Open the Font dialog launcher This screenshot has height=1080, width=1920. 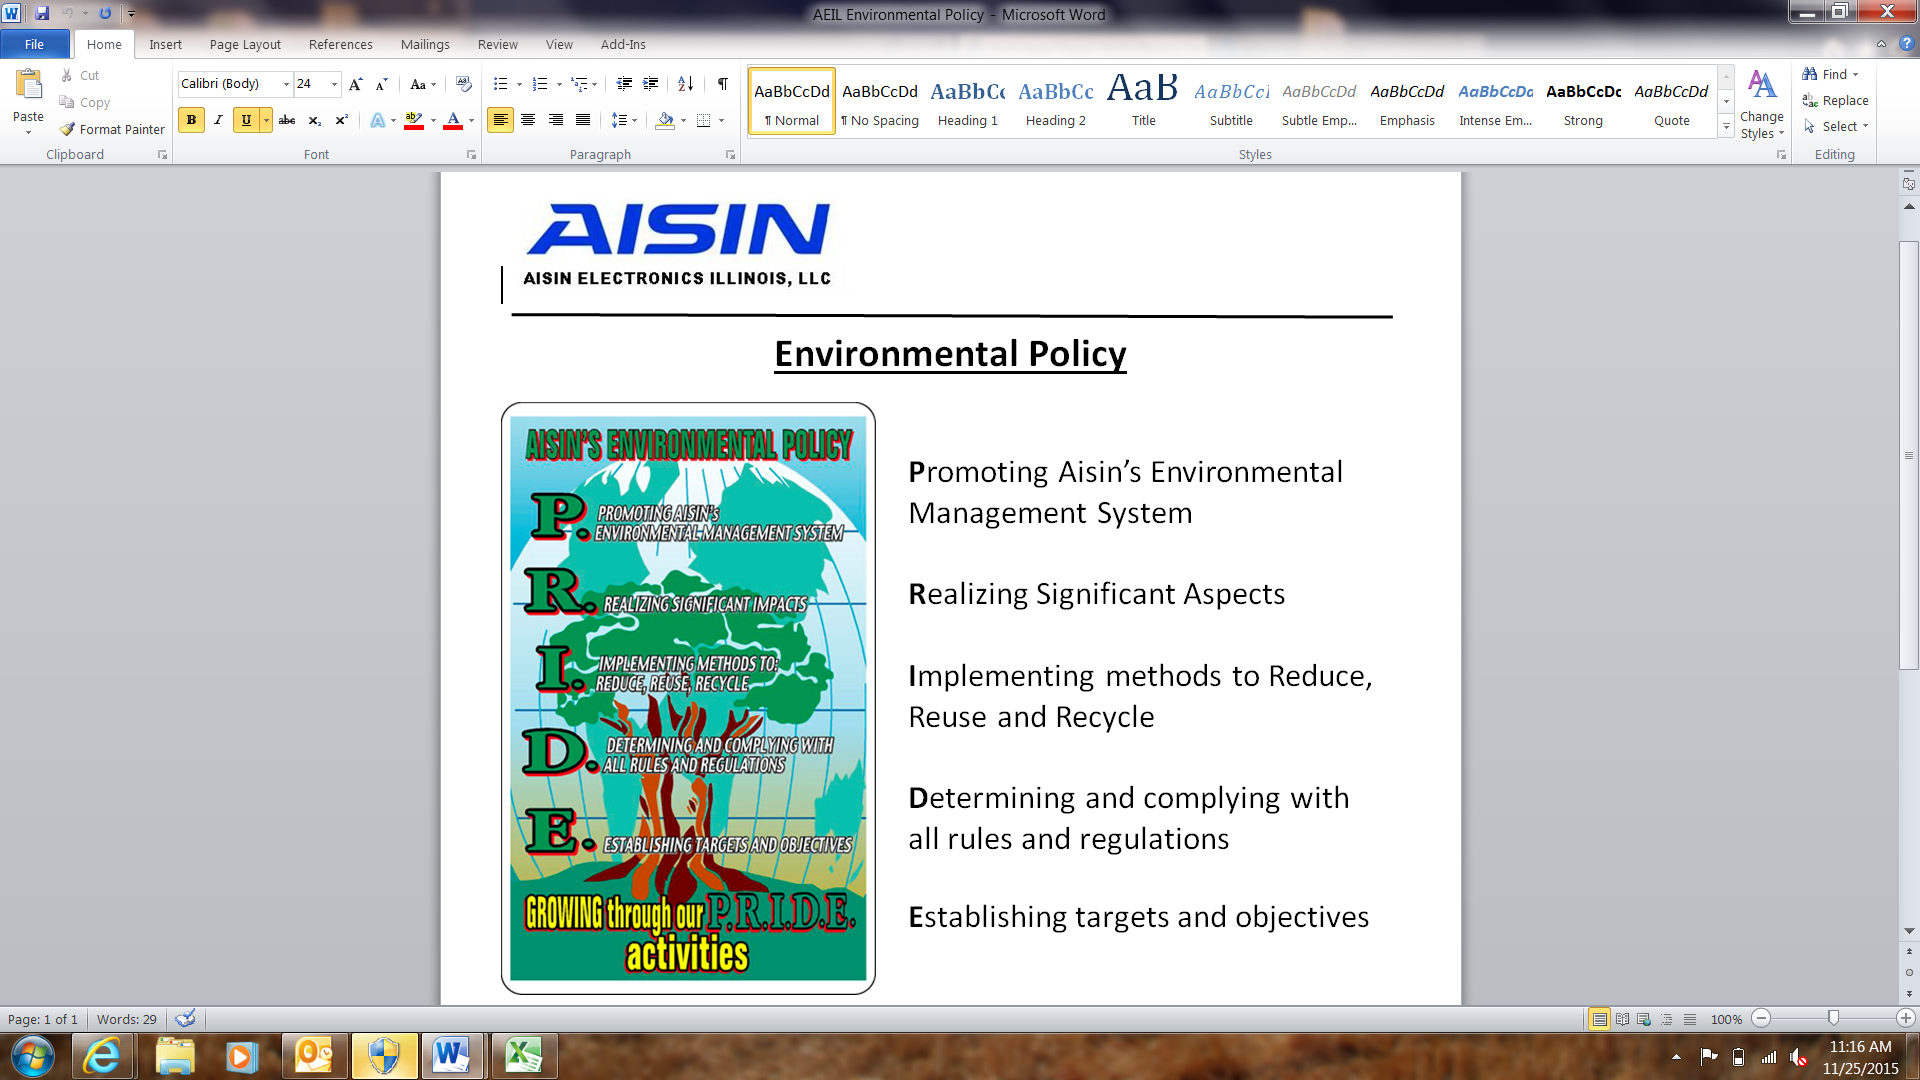[x=472, y=155]
